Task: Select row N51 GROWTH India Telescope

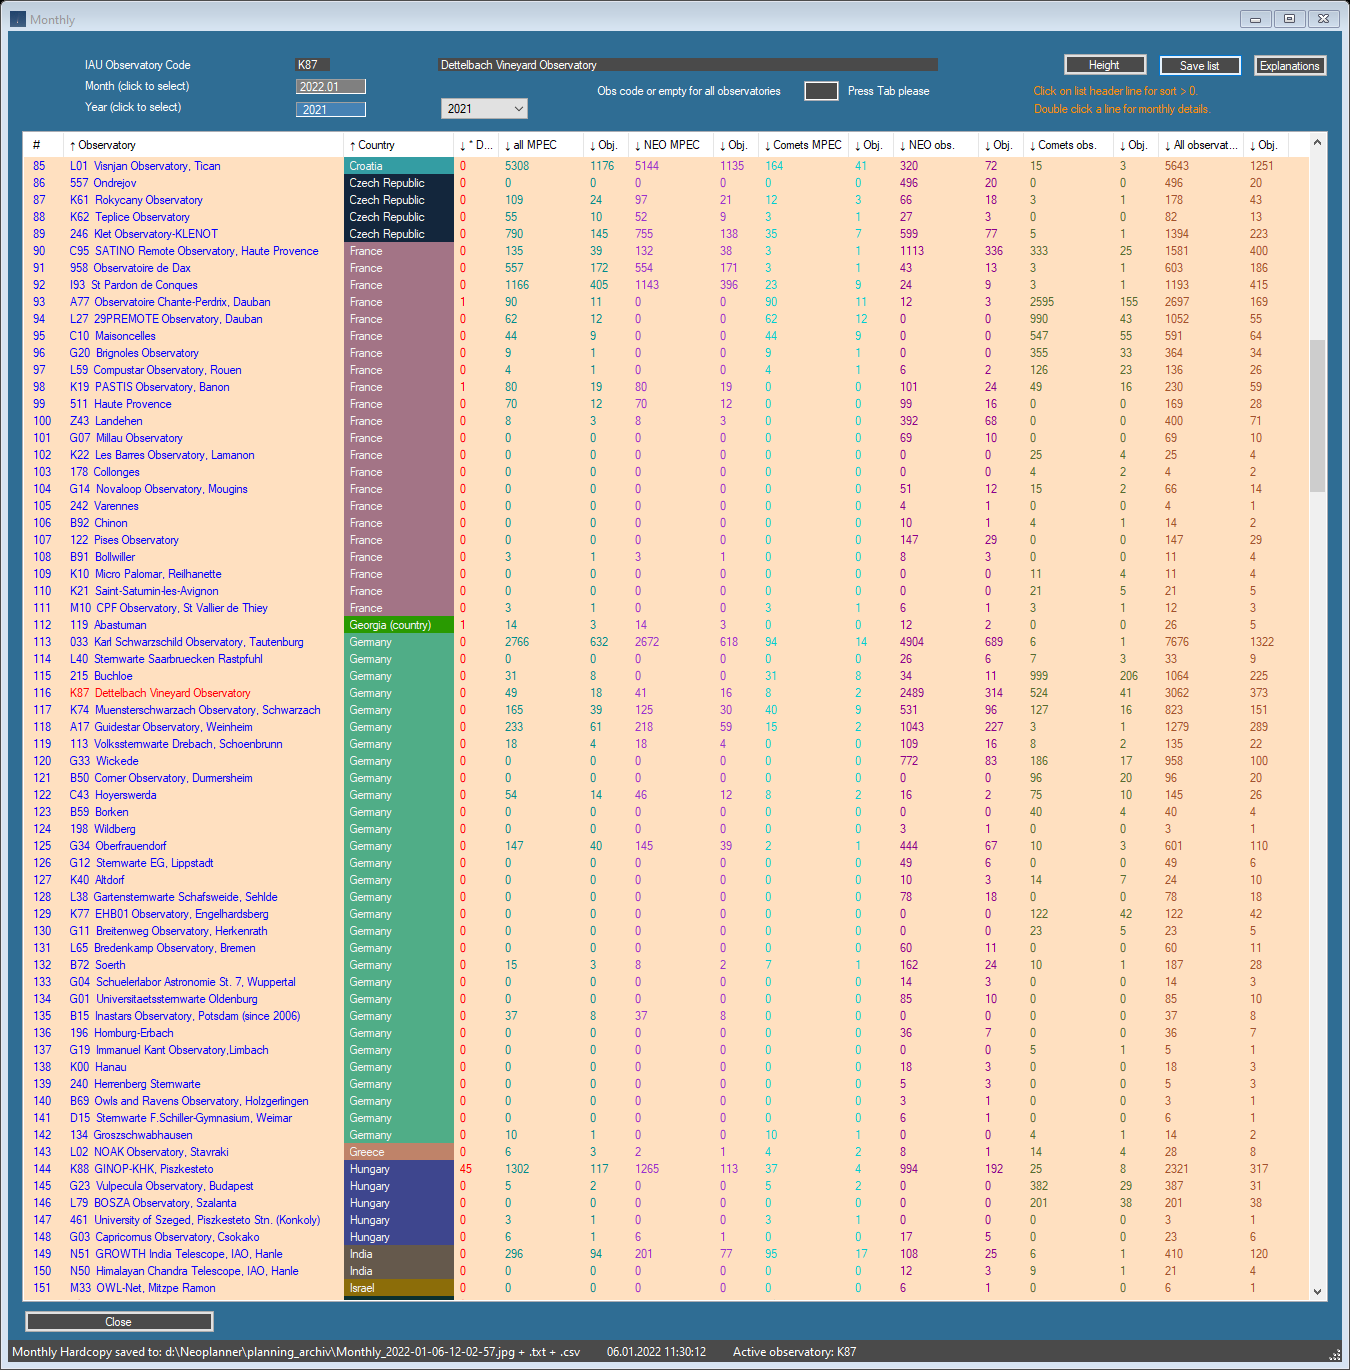Action: [665, 1254]
